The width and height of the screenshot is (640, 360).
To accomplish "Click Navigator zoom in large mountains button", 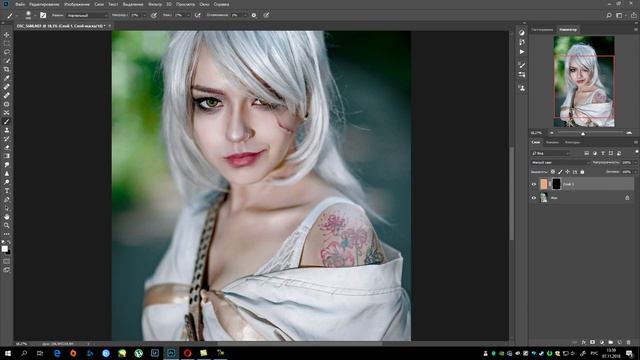I will 629,133.
